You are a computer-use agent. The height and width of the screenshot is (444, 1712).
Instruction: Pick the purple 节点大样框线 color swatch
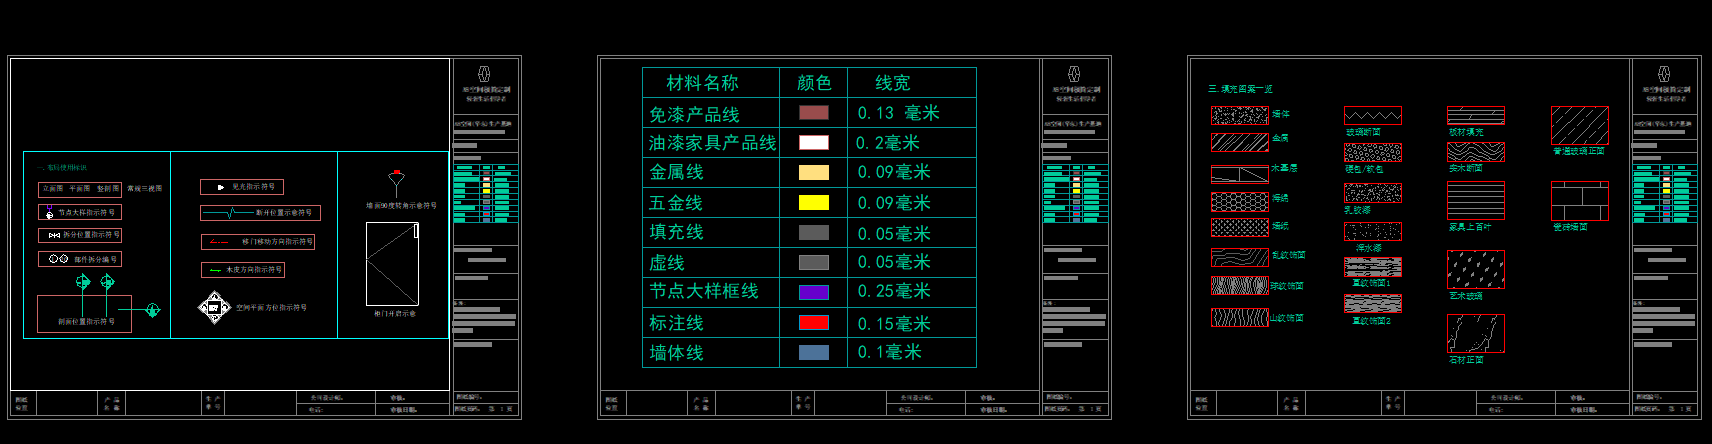click(813, 292)
